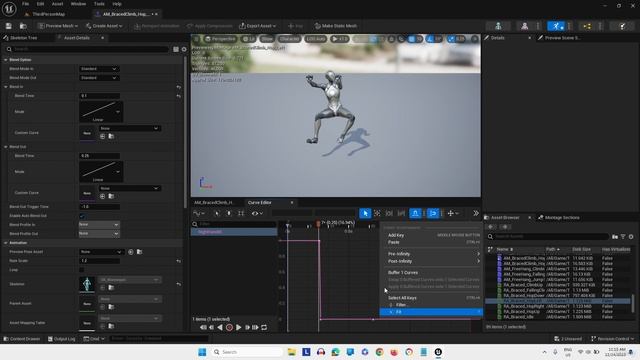The width and height of the screenshot is (640, 360).
Task: Toggle the curve editor value snapping icon
Action: pyautogui.click(x=433, y=213)
